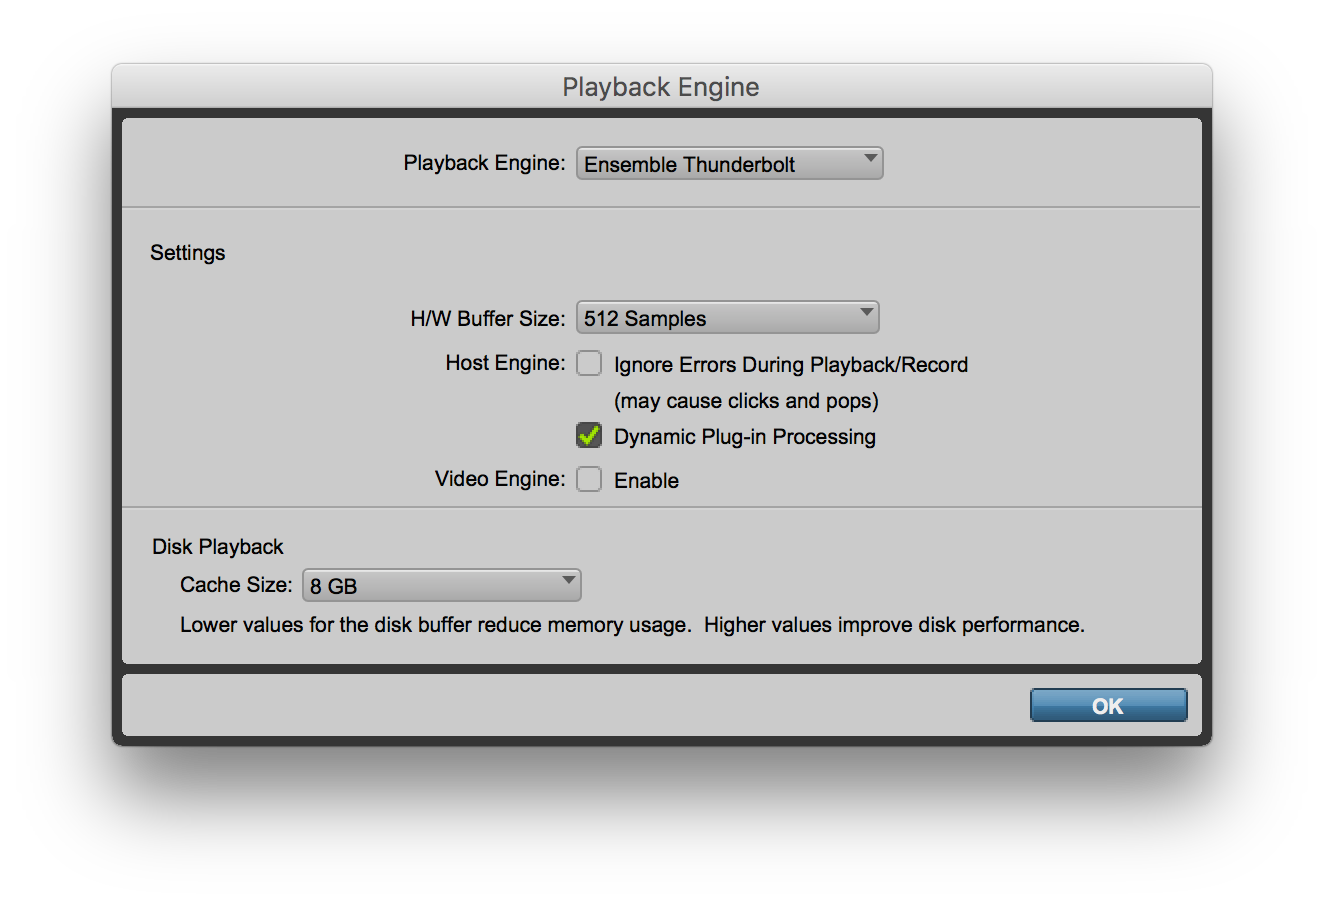Open the Cache Size dropdown

tap(441, 585)
